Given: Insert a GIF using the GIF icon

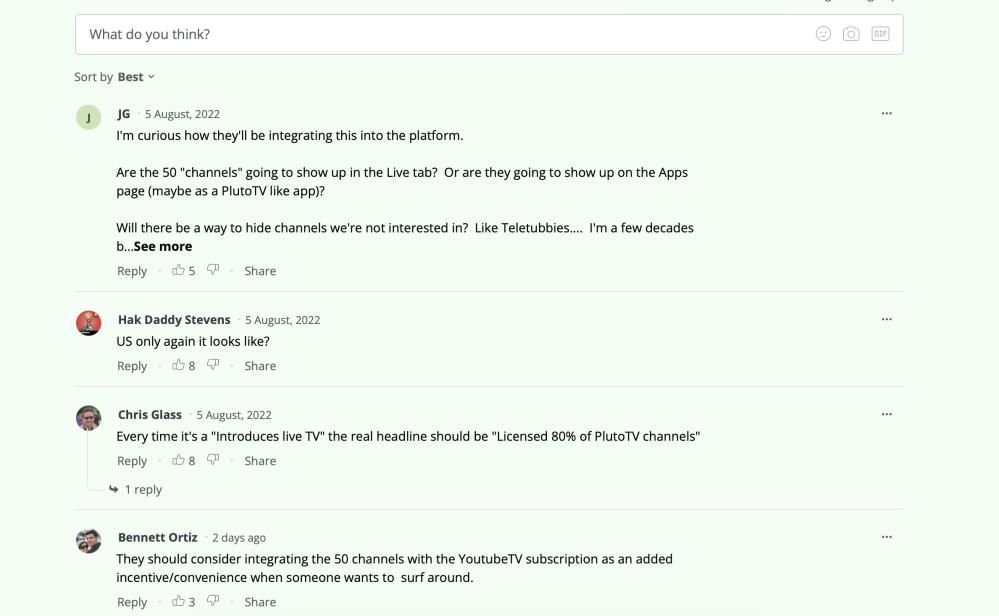Looking at the screenshot, I should coord(880,34).
